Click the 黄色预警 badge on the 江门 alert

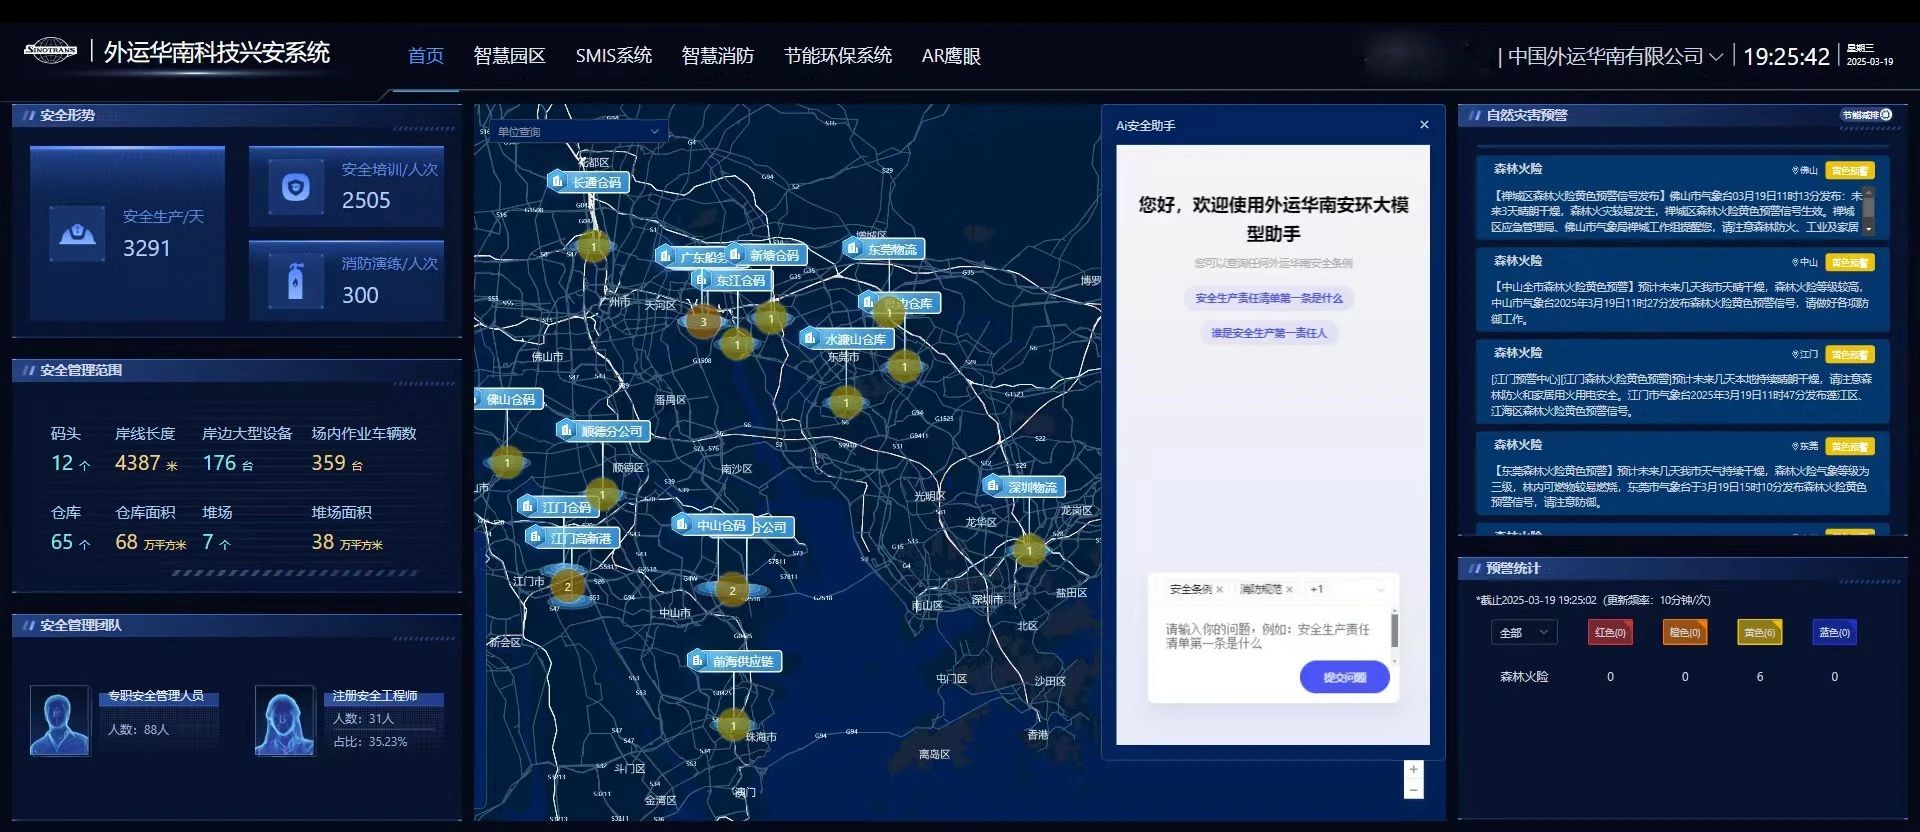click(1850, 355)
